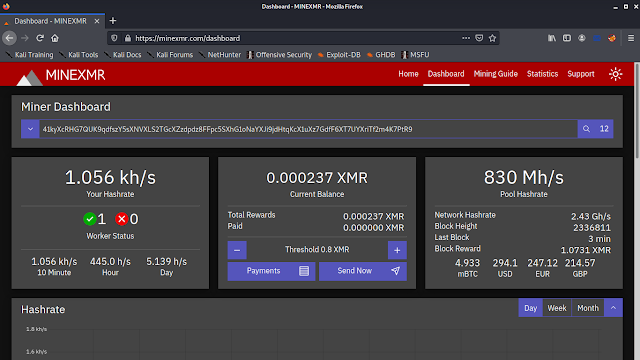This screenshot has height=360, width=640.
Task: Open Support in site navigation
Action: tap(581, 74)
